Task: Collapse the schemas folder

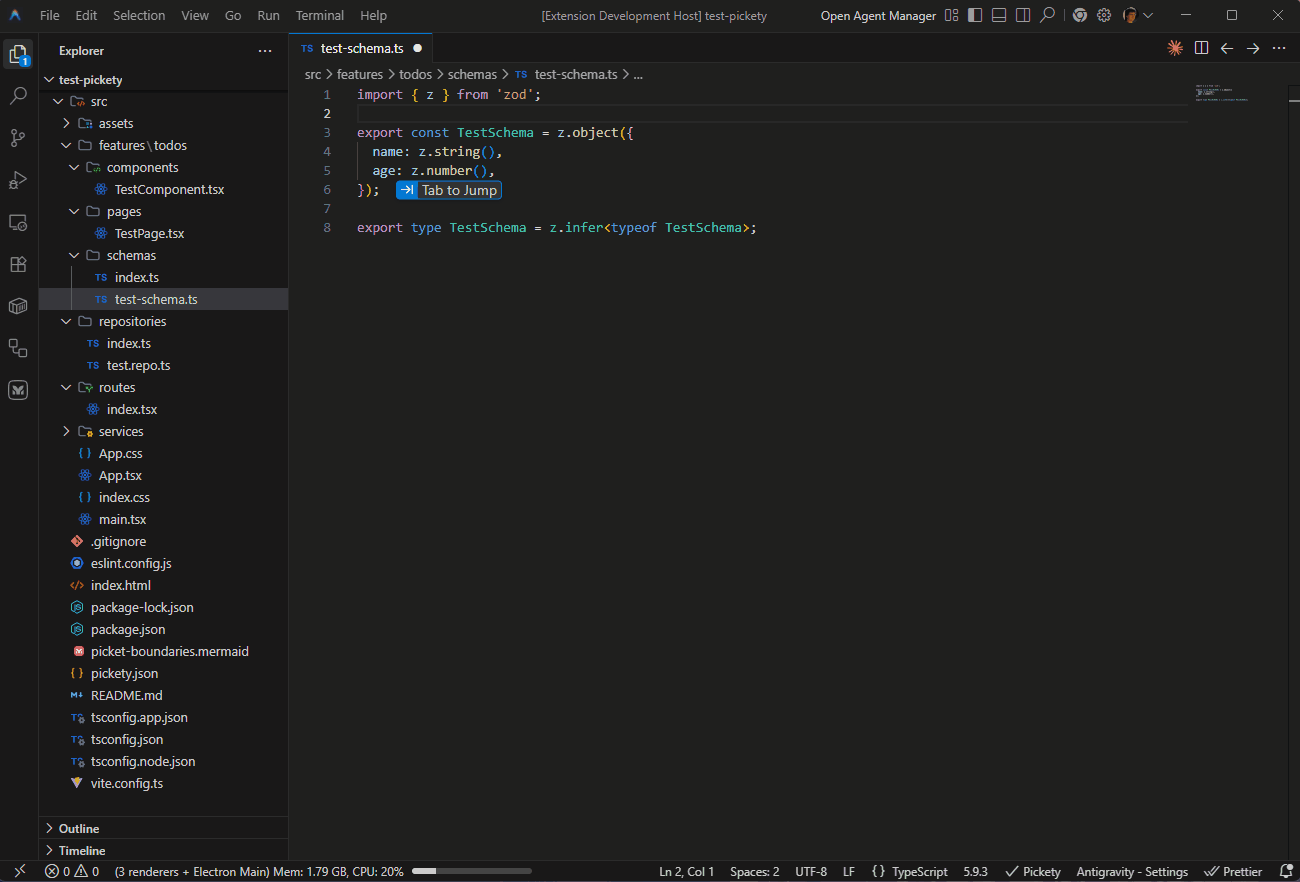Action: point(74,255)
